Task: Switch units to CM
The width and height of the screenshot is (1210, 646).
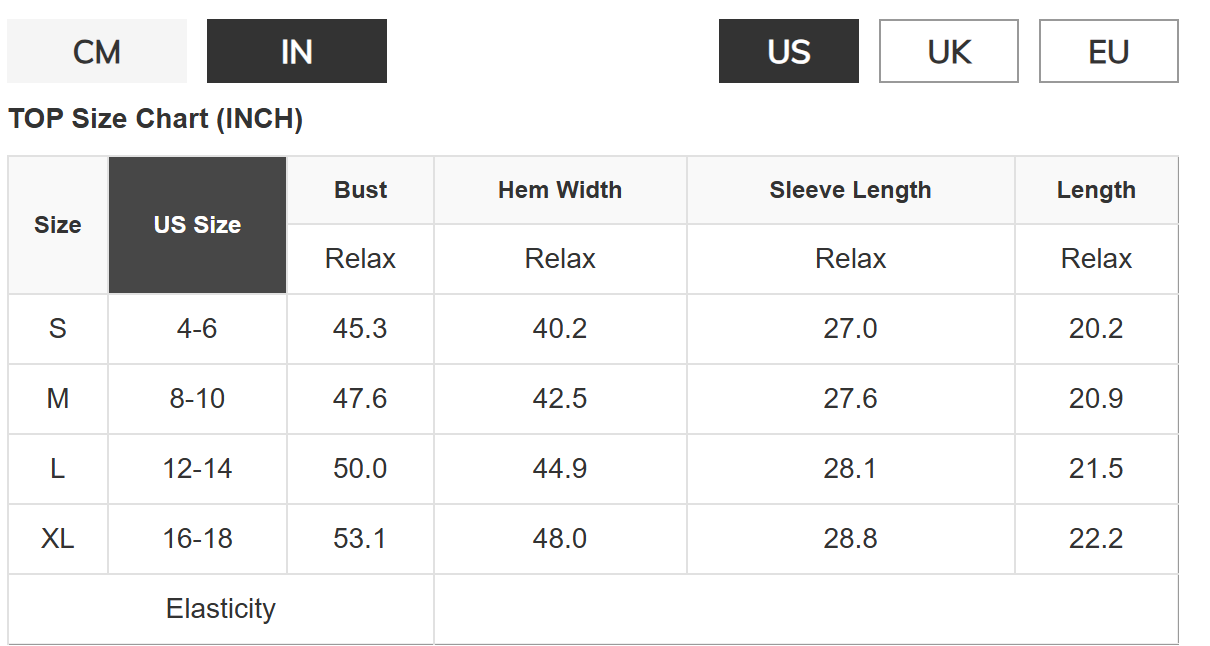Action: pyautogui.click(x=97, y=51)
